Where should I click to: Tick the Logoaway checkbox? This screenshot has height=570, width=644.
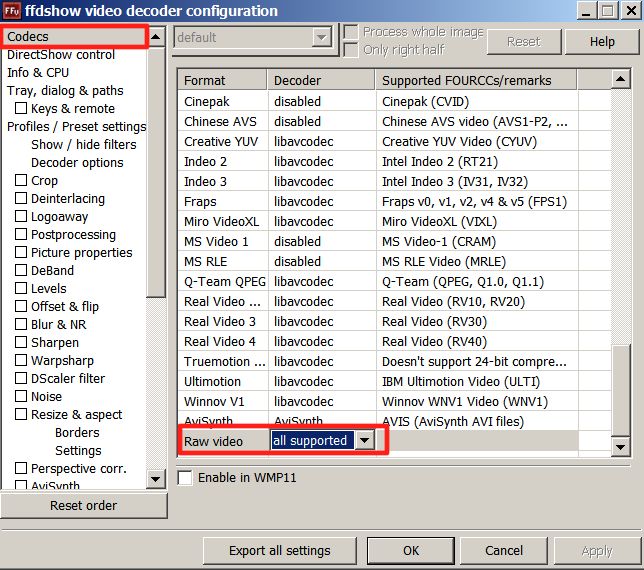[x=21, y=216]
